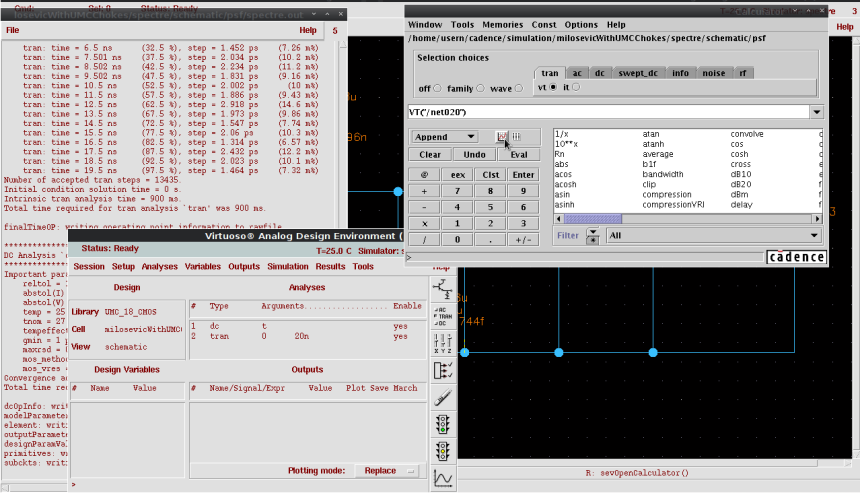This screenshot has width=860, height=493.
Task: Click the 7 key on calculator keypad
Action: coord(457,191)
